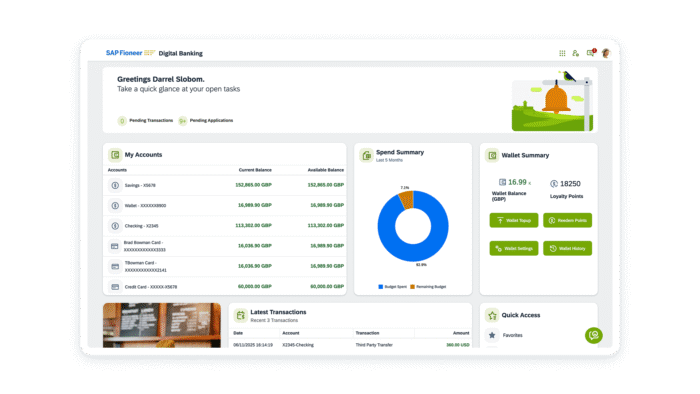Select Pending Applications link
Image resolution: width=700 pixels, height=394 pixels.
click(211, 120)
